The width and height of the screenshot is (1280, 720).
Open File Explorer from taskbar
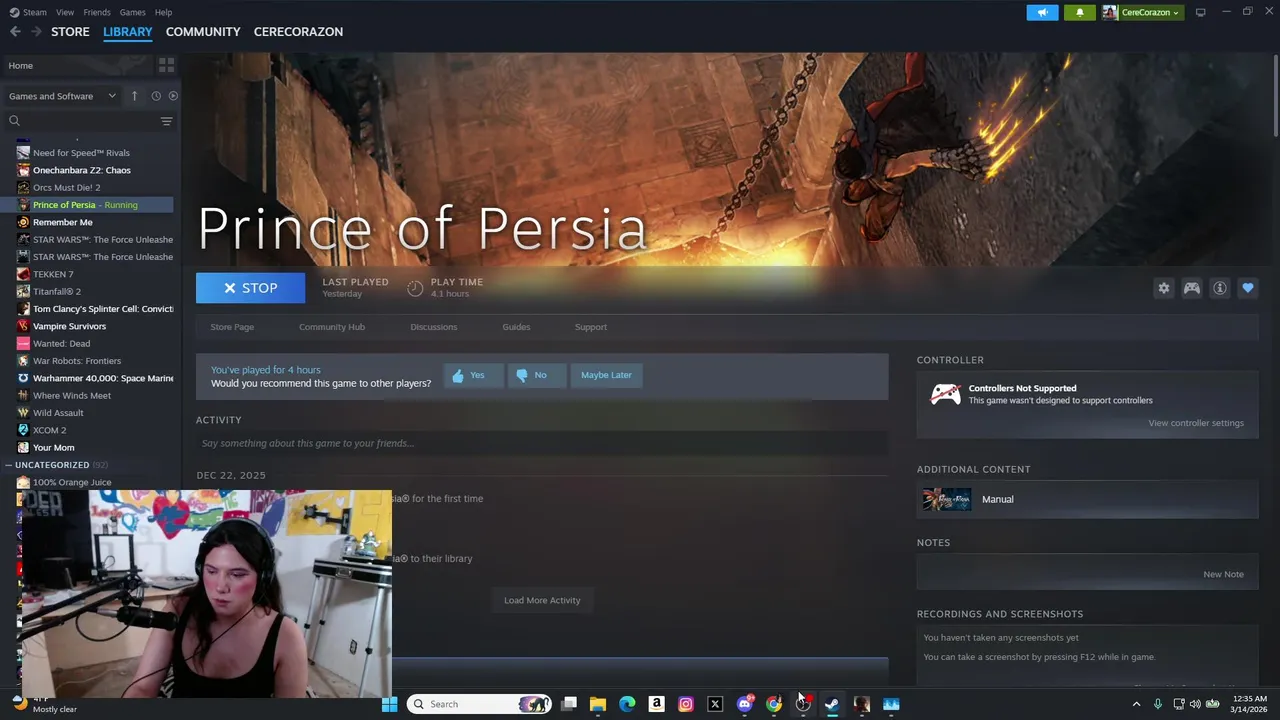(598, 704)
